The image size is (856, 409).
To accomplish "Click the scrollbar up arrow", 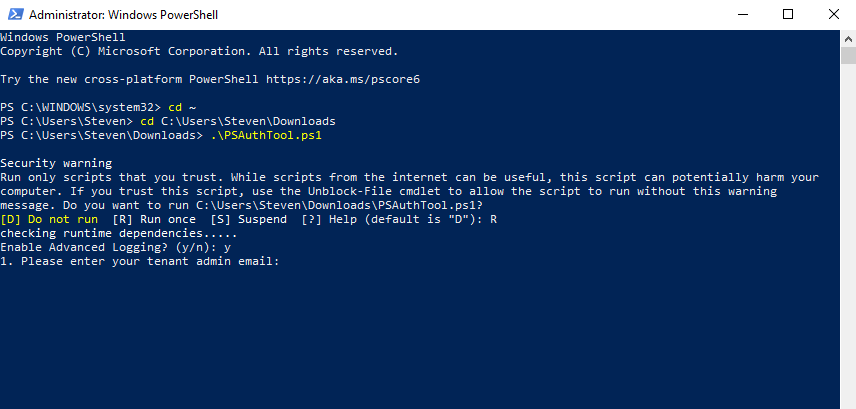I will tap(848, 37).
